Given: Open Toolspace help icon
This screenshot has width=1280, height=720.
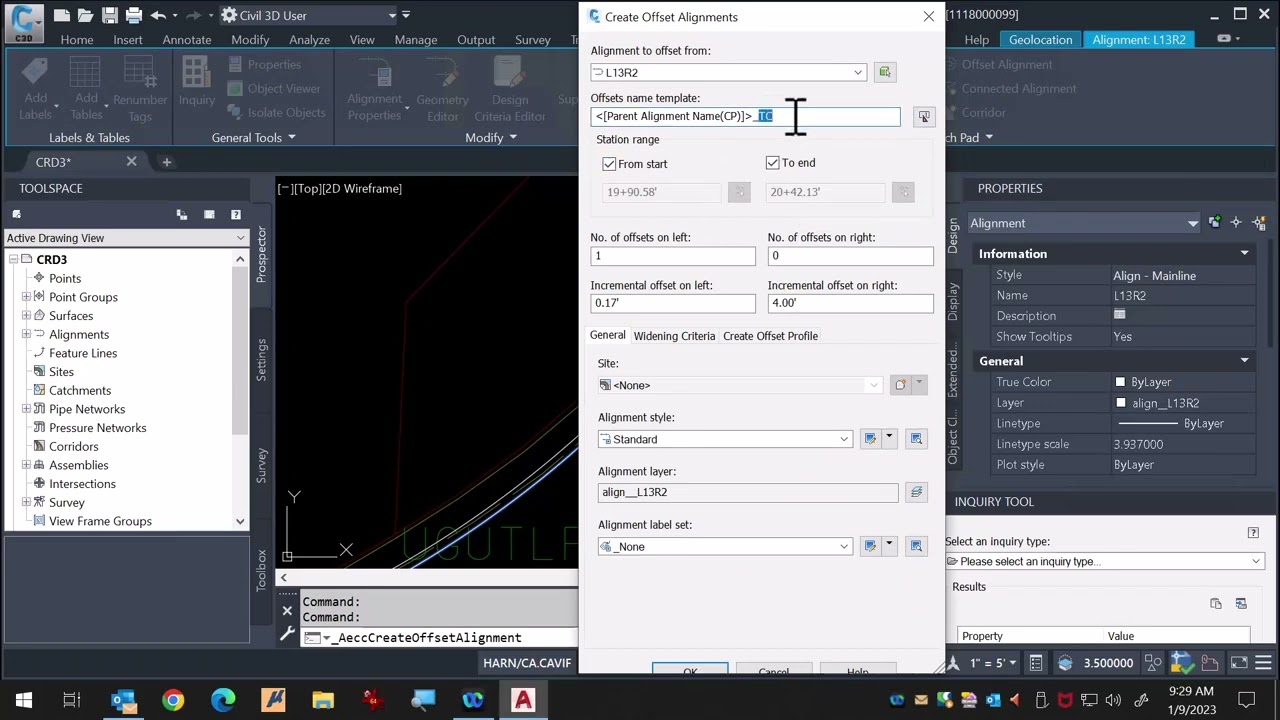Looking at the screenshot, I should [236, 214].
